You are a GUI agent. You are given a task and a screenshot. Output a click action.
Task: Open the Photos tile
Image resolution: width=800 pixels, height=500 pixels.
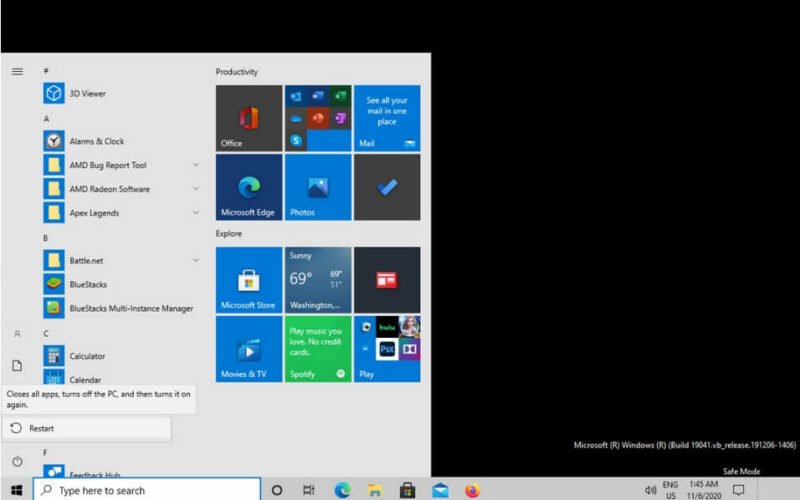coord(318,187)
